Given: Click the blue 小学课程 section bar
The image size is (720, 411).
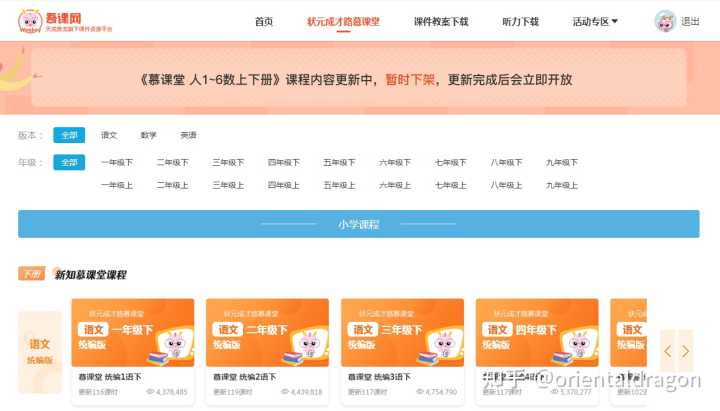Looking at the screenshot, I should tap(359, 224).
